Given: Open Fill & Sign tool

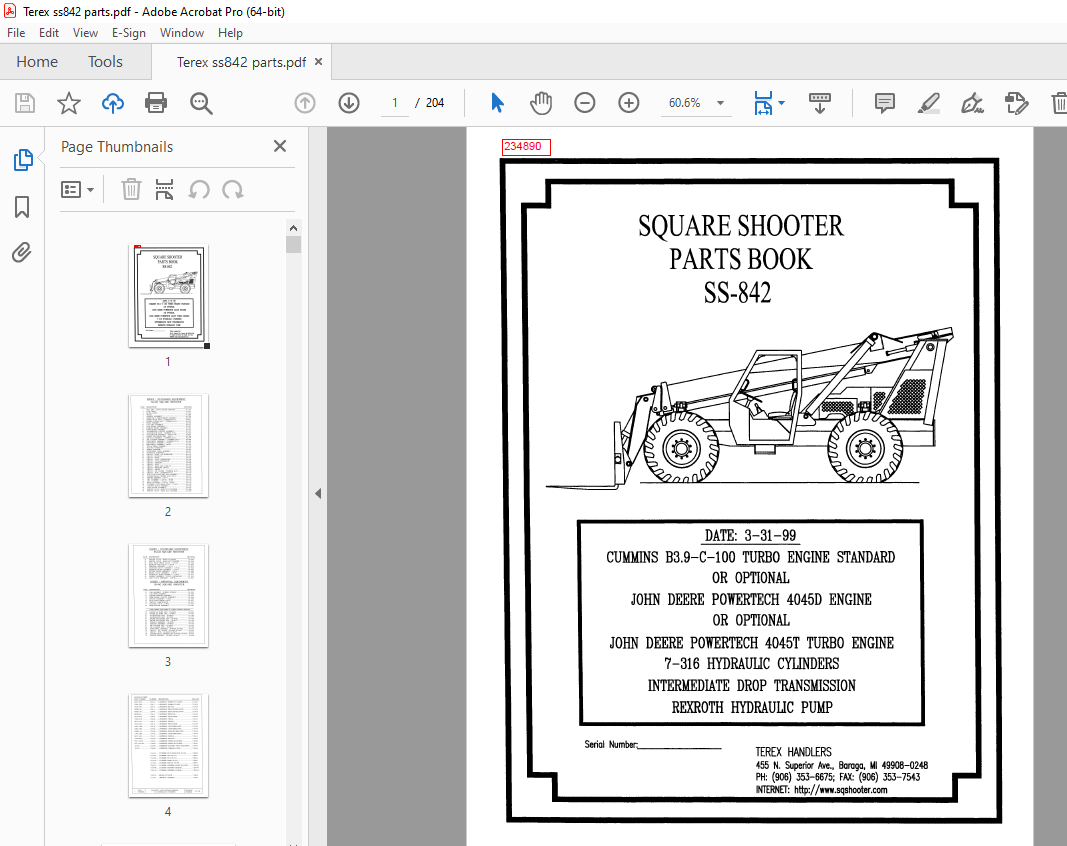Looking at the screenshot, I should point(972,103).
